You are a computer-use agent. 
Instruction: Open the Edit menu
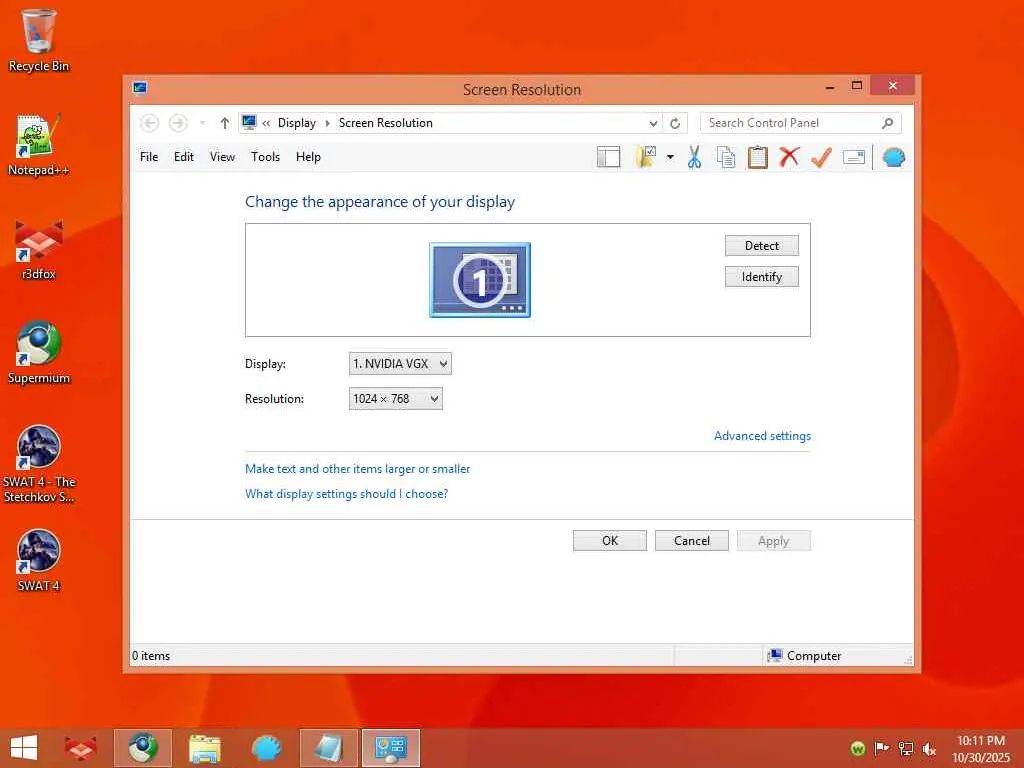point(184,157)
